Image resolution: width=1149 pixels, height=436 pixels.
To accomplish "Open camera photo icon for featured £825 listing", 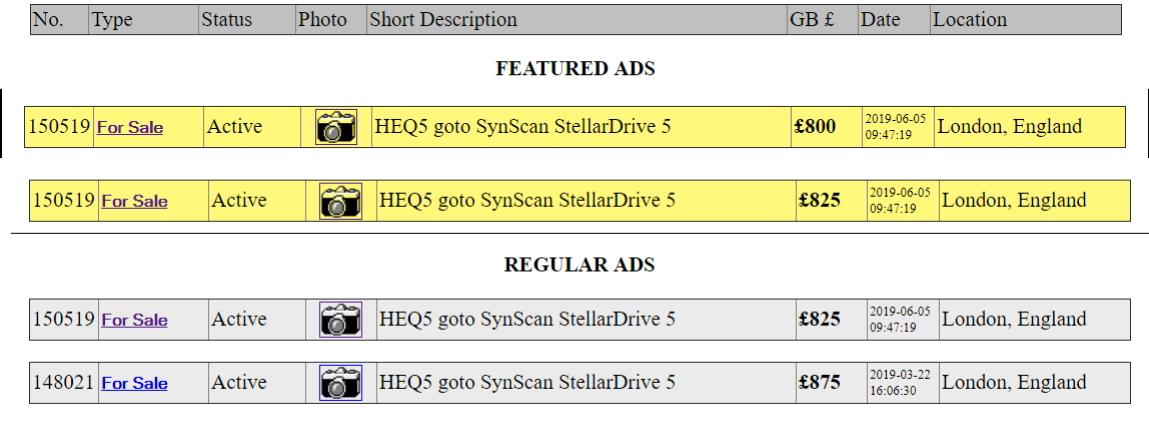I will coord(341,201).
